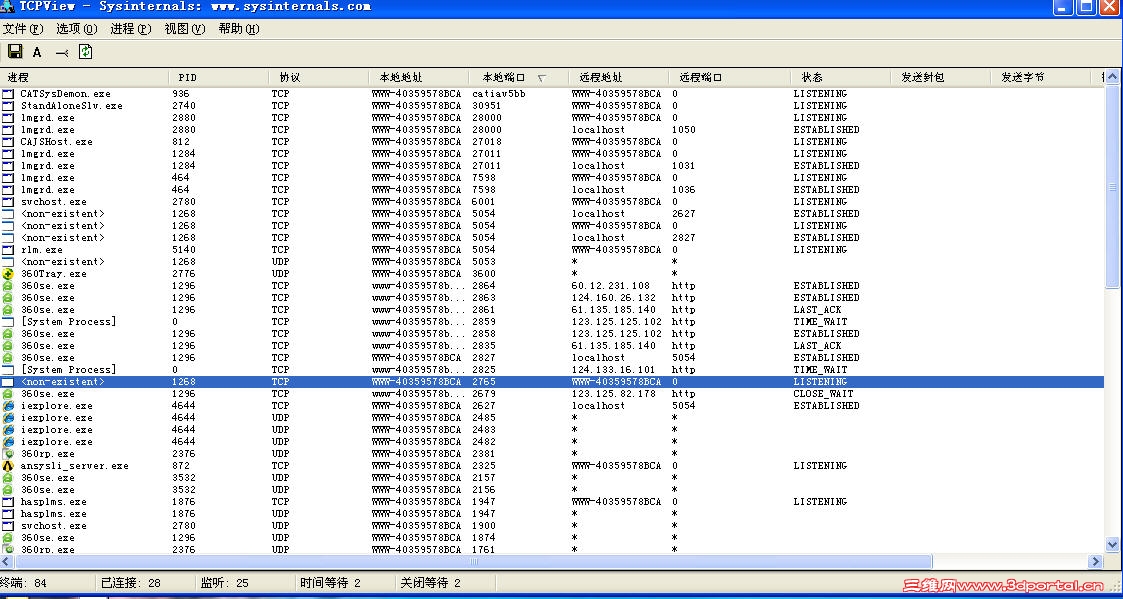Click the 时间等待 2 status bar entry
Screen dimensions: 1123x599
330,583
